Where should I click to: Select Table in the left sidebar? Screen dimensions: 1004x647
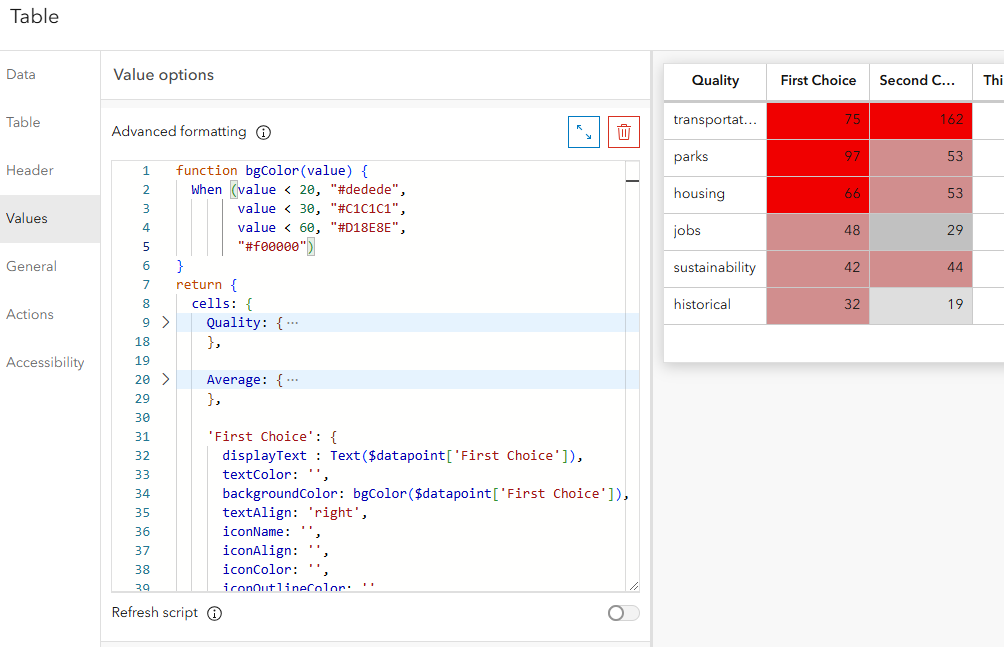[23, 122]
